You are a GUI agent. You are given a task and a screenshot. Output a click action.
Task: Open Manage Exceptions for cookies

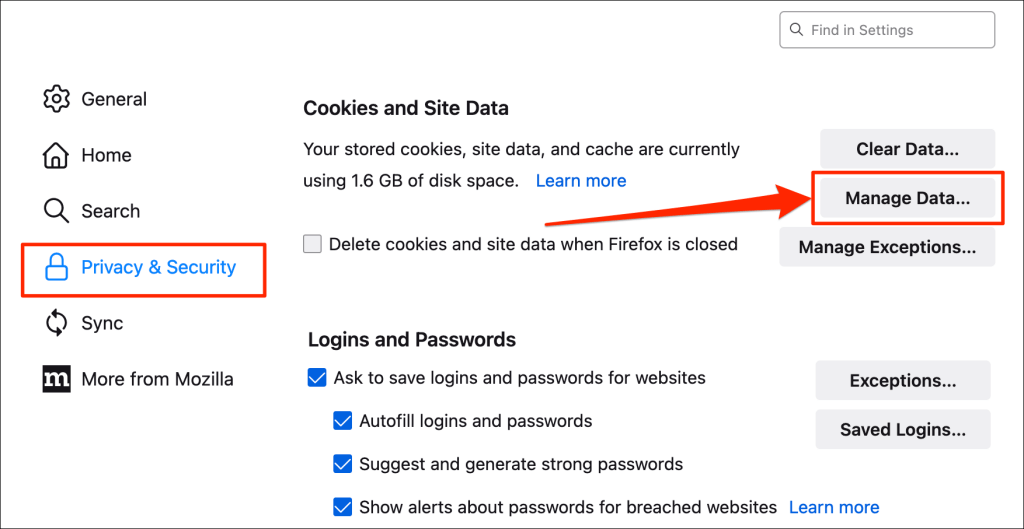(x=887, y=247)
